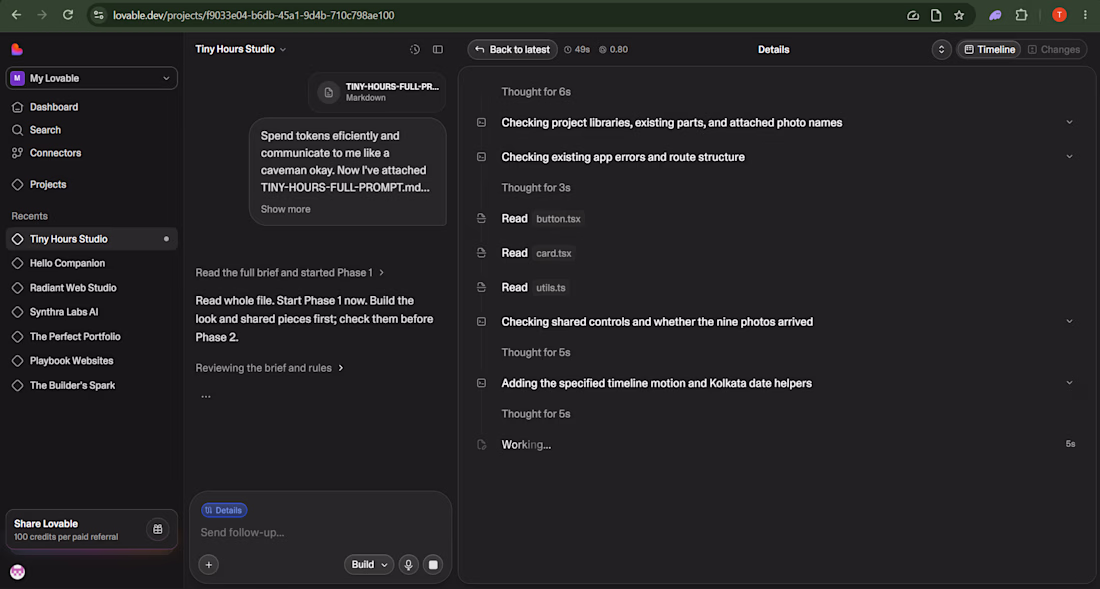
Task: Click the 49s duration indicator
Action: click(x=577, y=50)
